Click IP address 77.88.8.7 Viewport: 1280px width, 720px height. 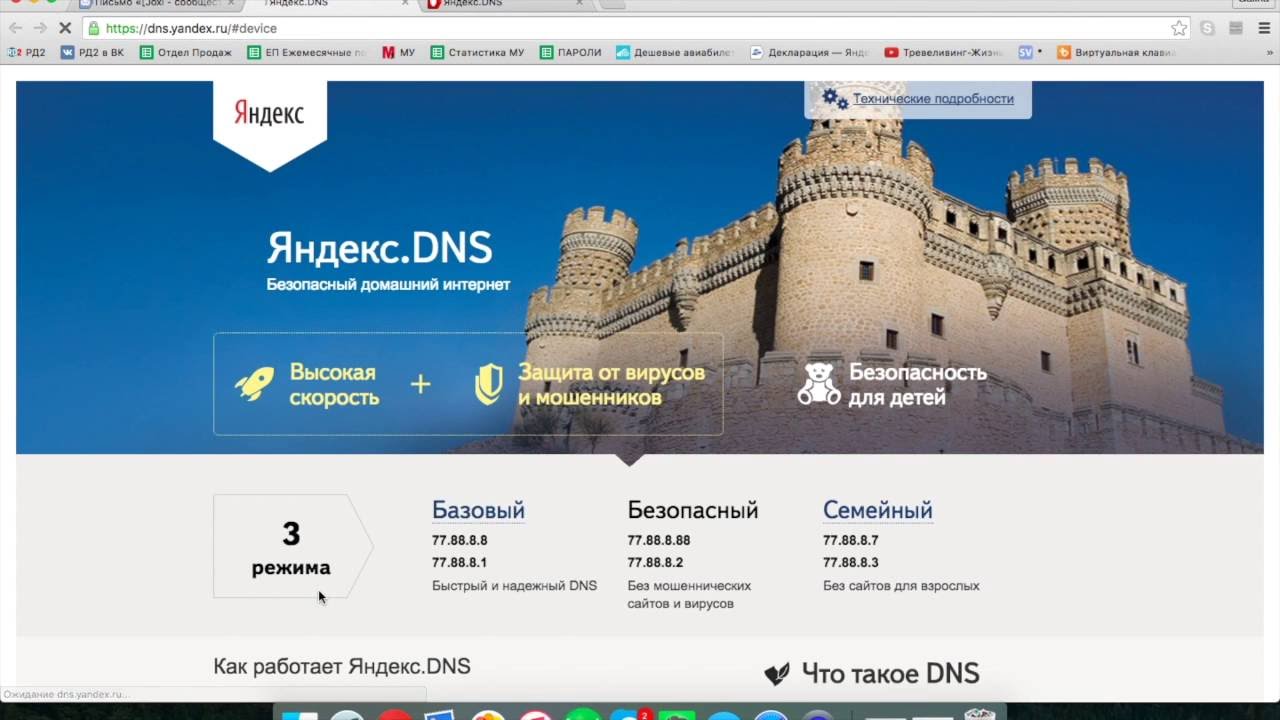[850, 540]
